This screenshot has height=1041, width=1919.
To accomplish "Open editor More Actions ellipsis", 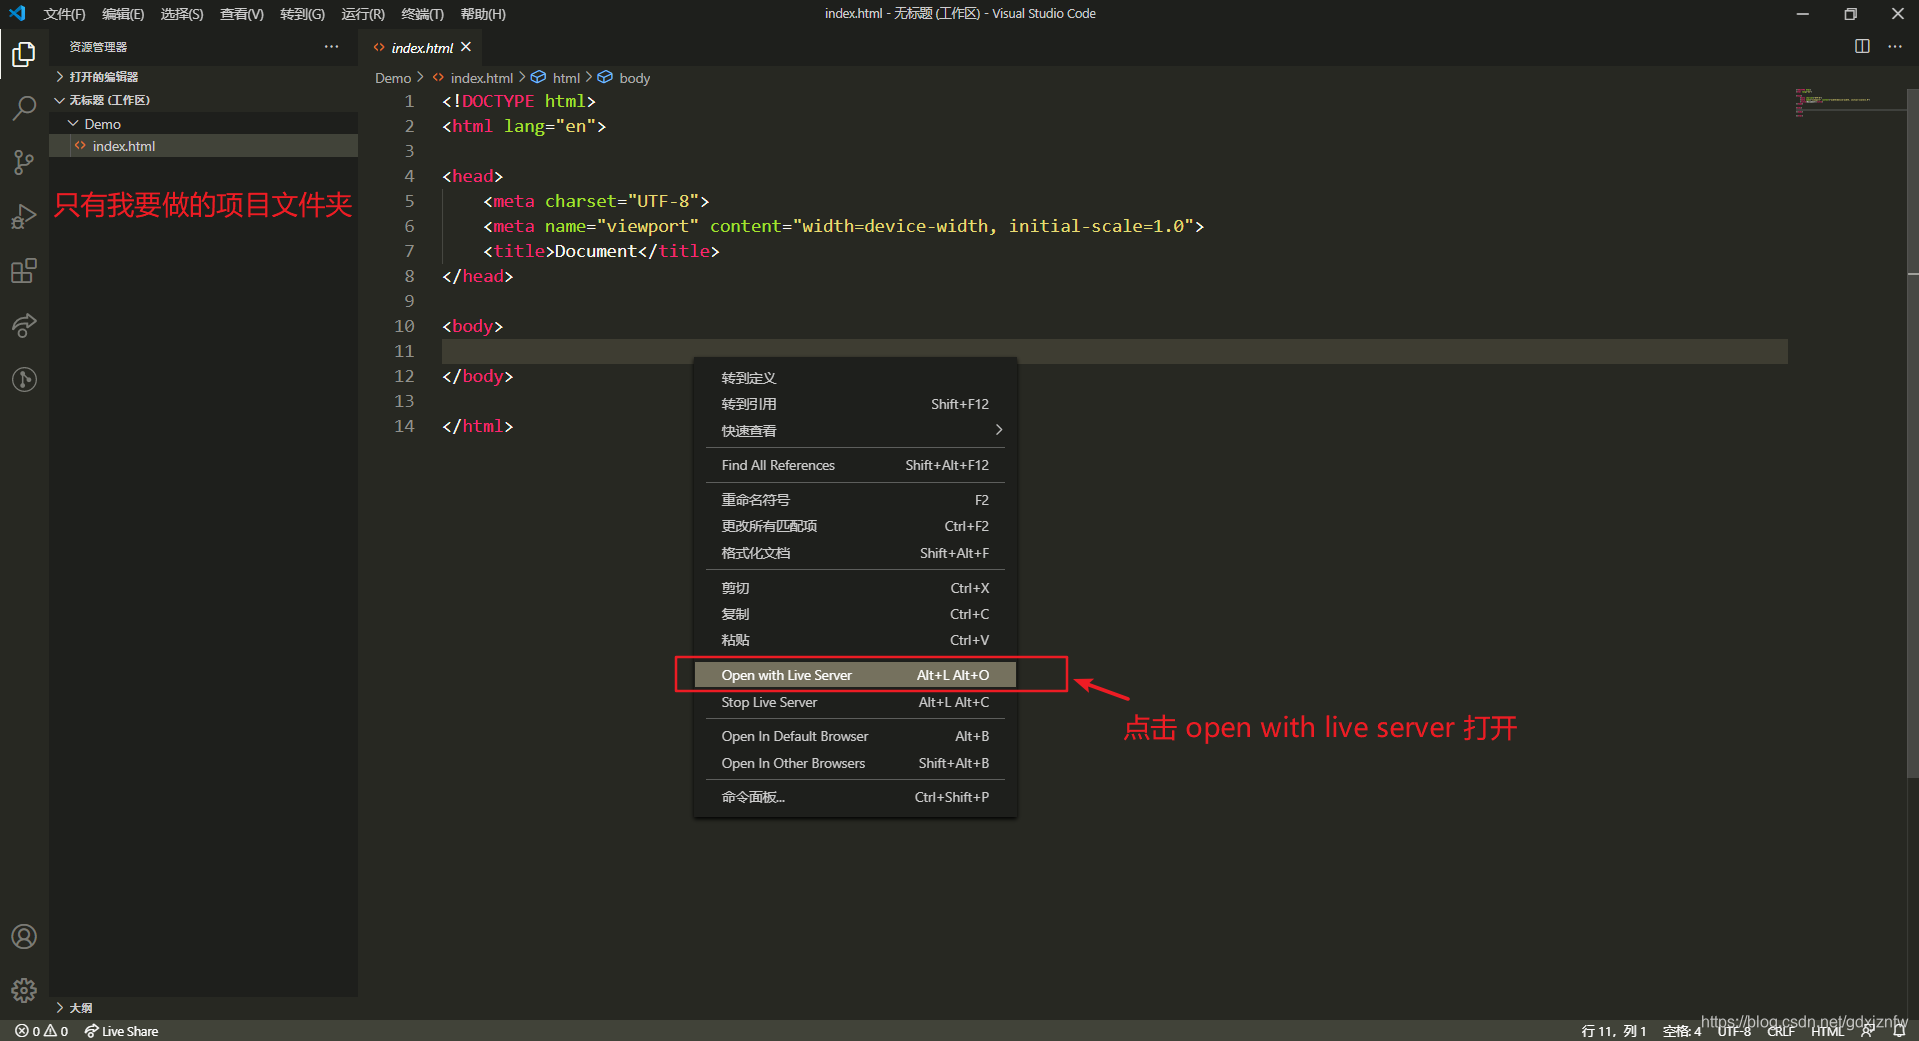I will point(1895,46).
